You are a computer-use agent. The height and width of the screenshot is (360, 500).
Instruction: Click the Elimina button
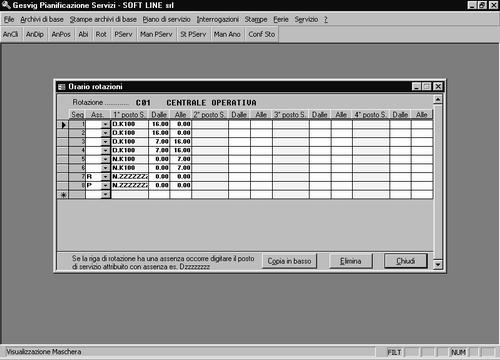[351, 261]
